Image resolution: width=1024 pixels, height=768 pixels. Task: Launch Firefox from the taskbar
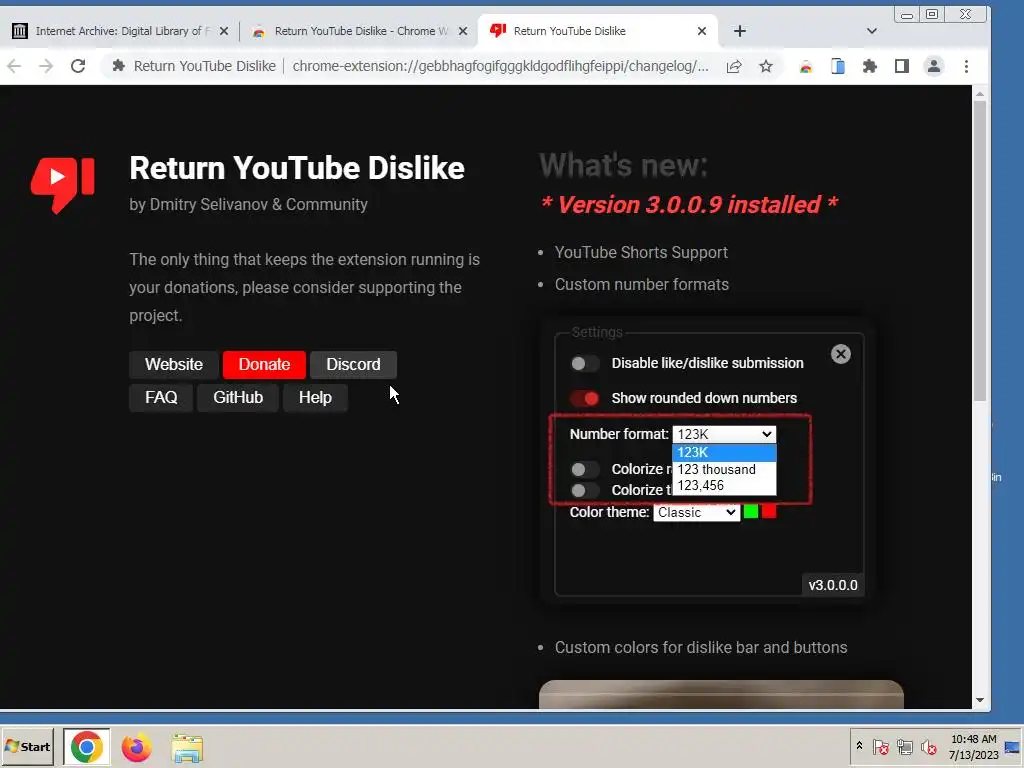136,747
